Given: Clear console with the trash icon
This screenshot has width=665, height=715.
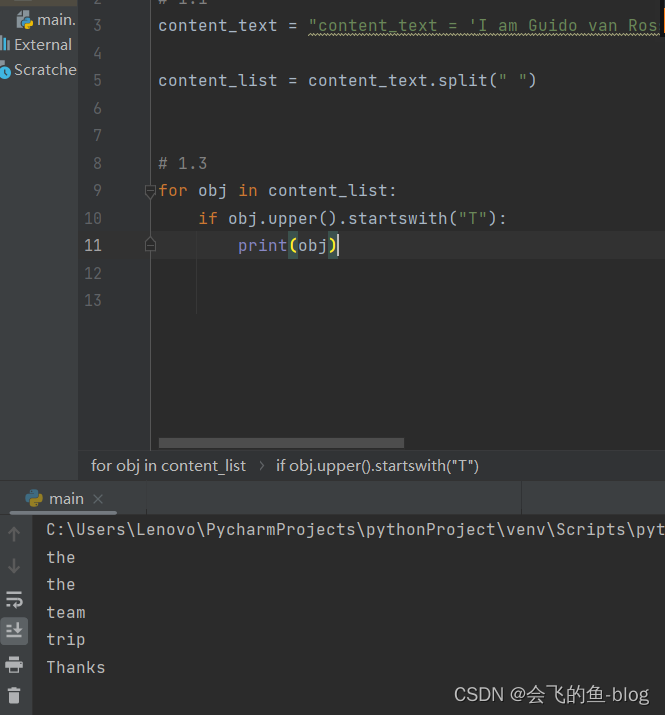Looking at the screenshot, I should (x=14, y=695).
